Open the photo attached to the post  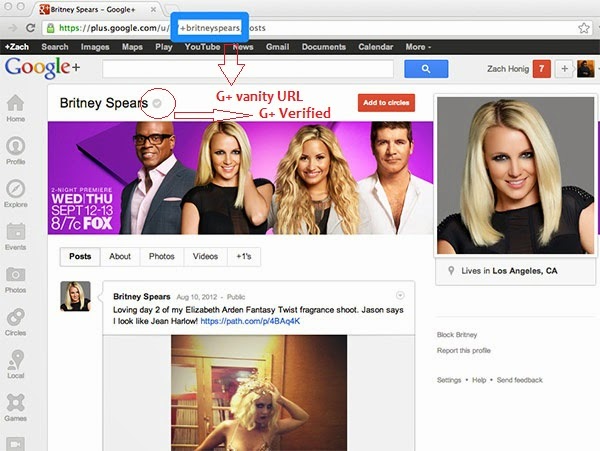[259, 393]
